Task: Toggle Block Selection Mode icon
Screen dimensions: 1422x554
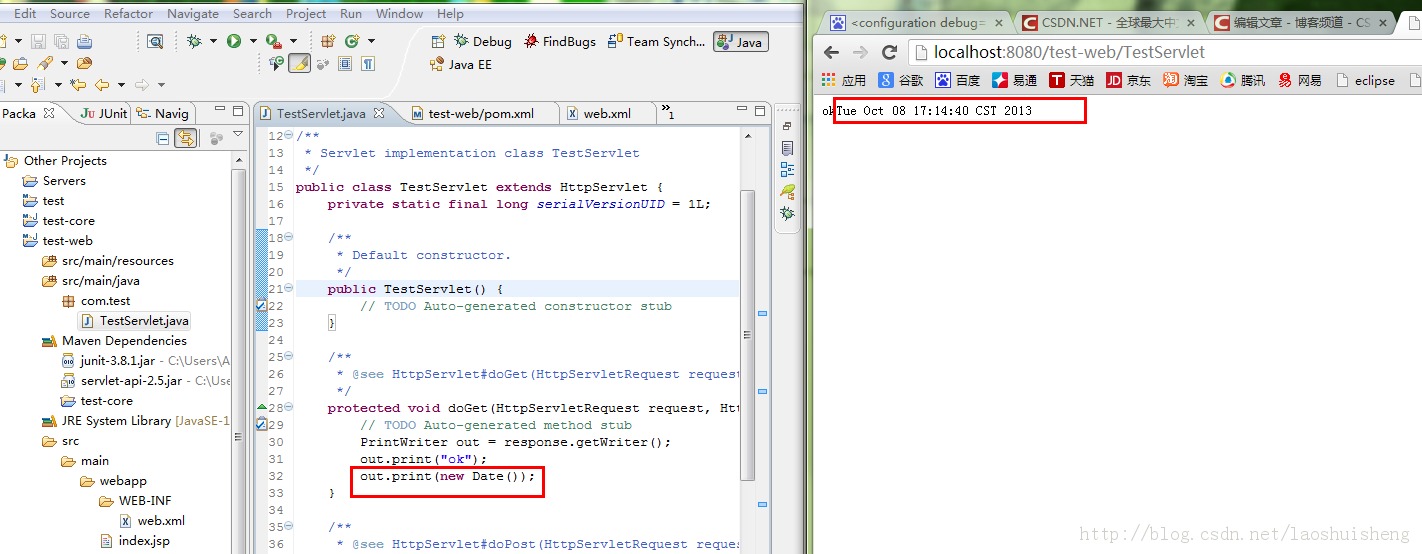Action: (x=345, y=64)
